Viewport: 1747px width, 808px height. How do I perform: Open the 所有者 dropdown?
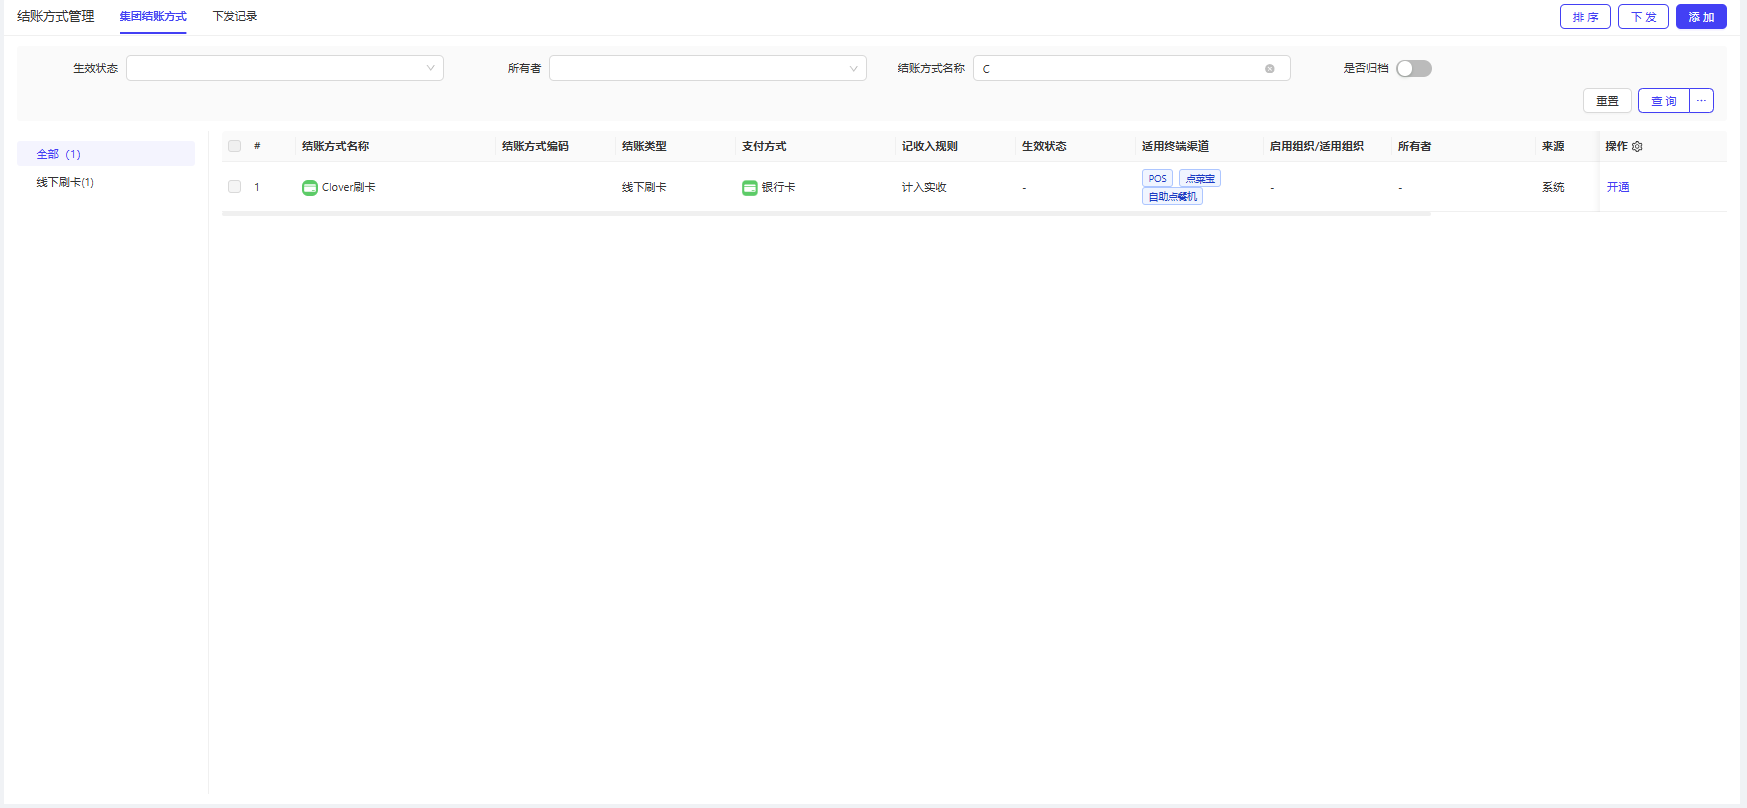click(x=708, y=68)
